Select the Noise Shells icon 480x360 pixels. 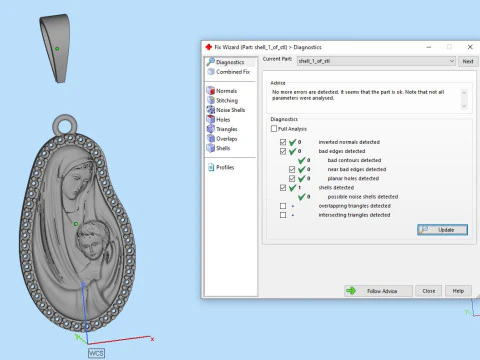tap(210, 110)
